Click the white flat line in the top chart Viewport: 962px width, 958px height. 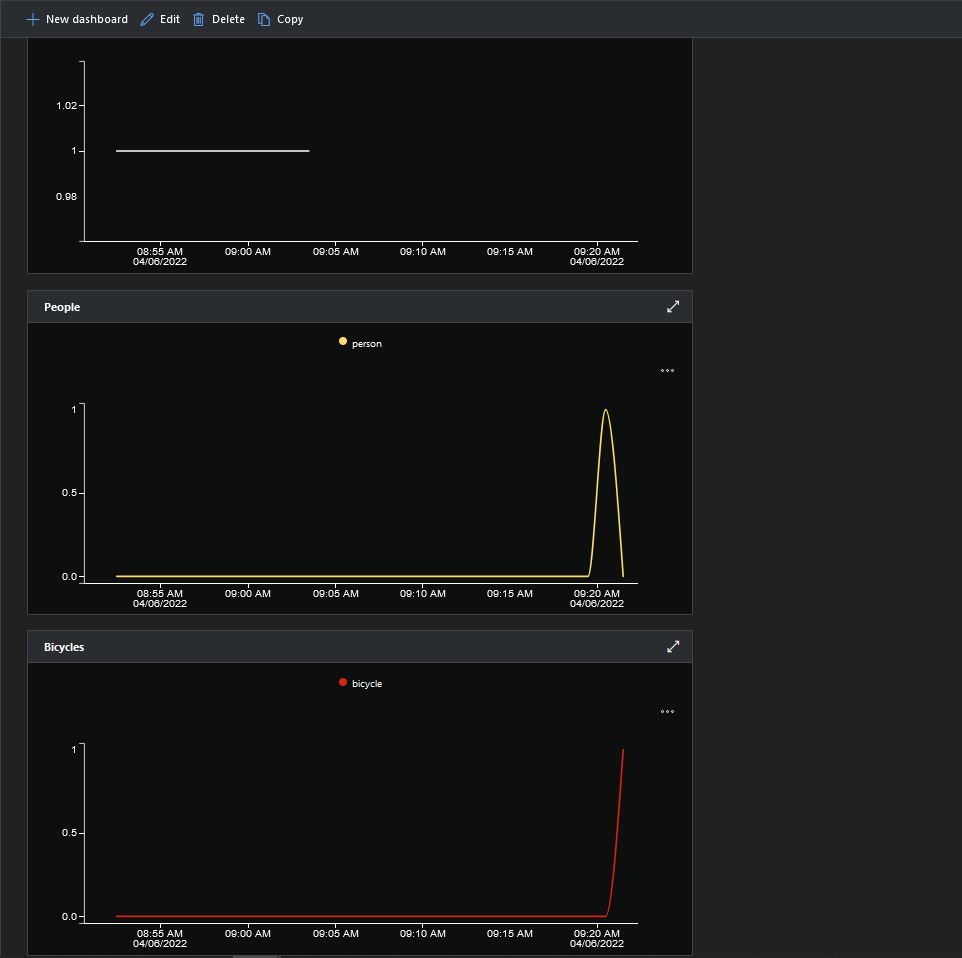[x=212, y=151]
